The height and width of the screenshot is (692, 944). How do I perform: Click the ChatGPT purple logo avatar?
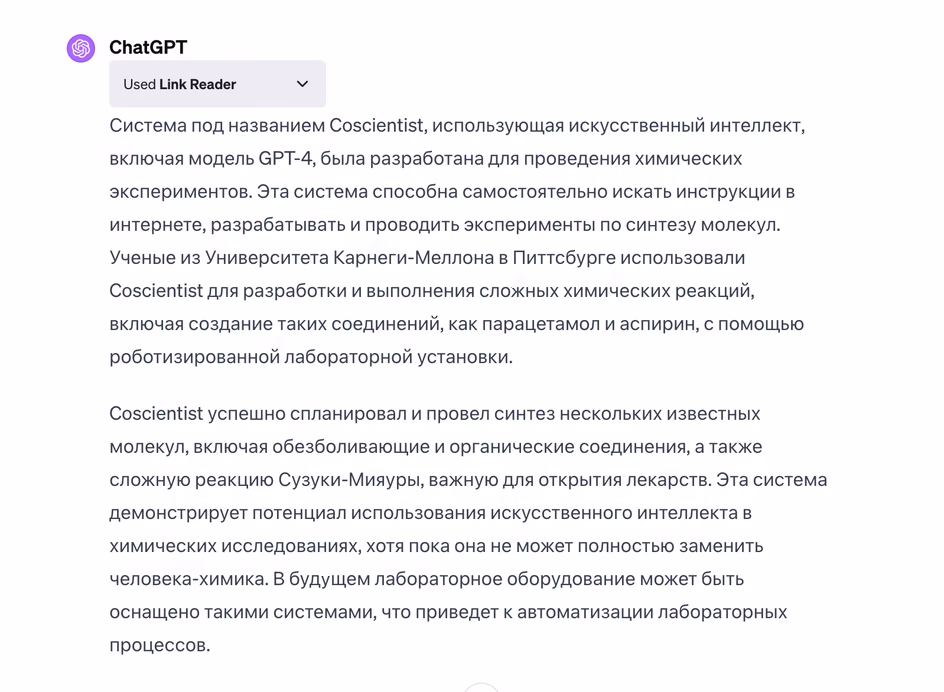pos(81,47)
